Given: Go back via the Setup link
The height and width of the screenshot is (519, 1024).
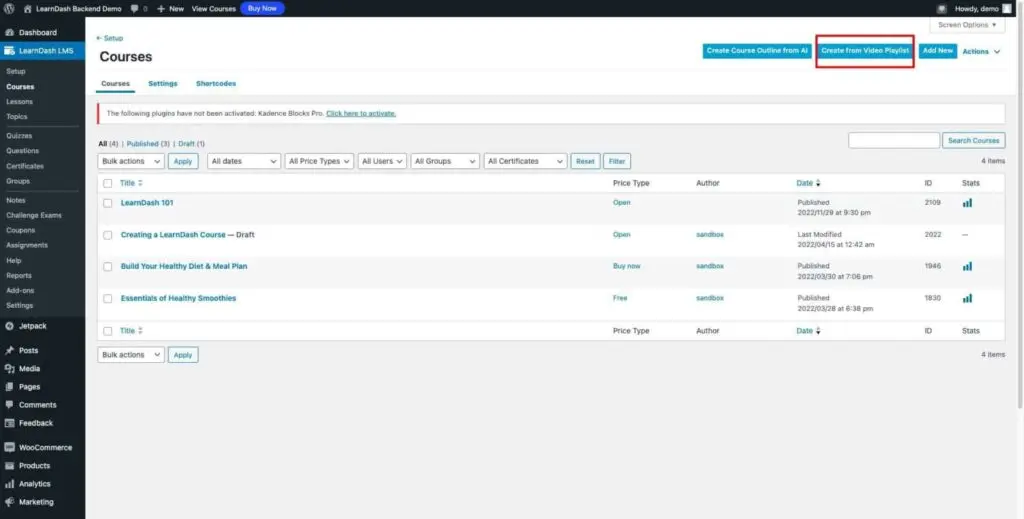Looking at the screenshot, I should coord(109,39).
